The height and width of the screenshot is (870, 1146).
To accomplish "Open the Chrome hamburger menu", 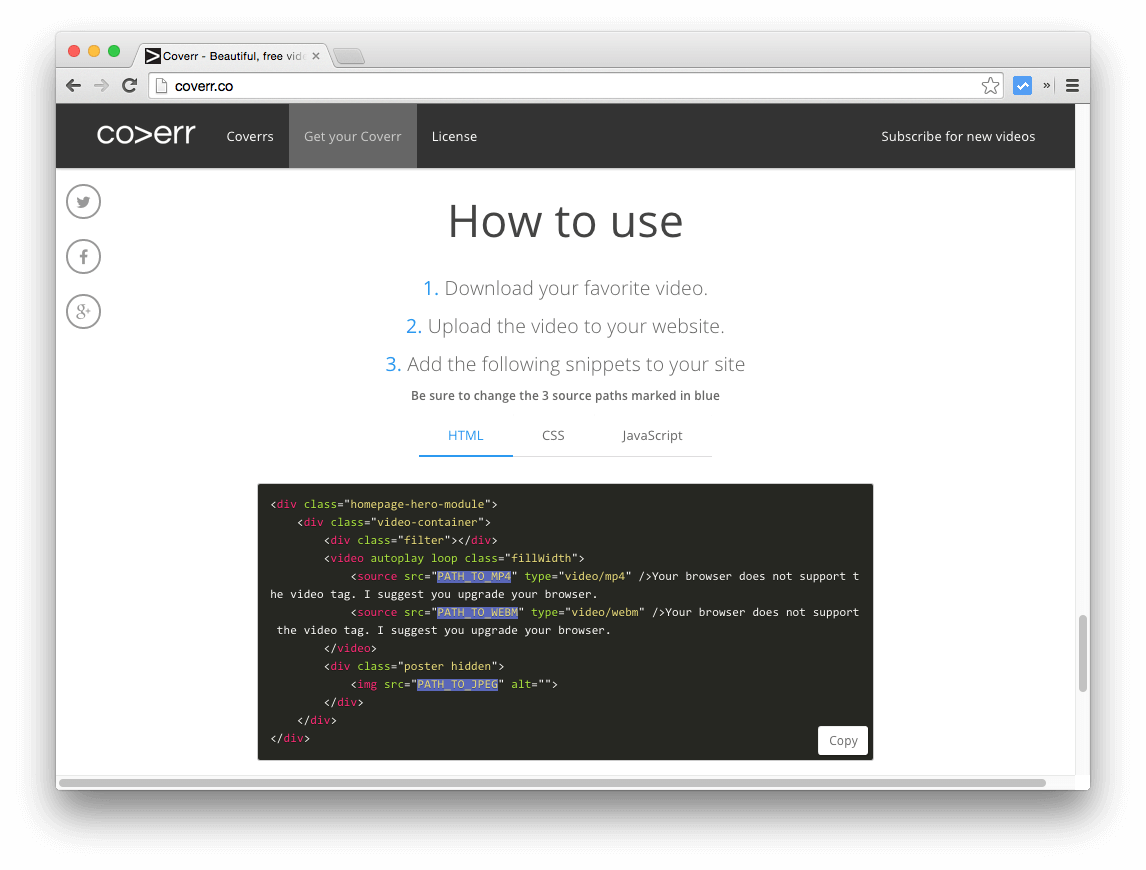I will coord(1072,85).
